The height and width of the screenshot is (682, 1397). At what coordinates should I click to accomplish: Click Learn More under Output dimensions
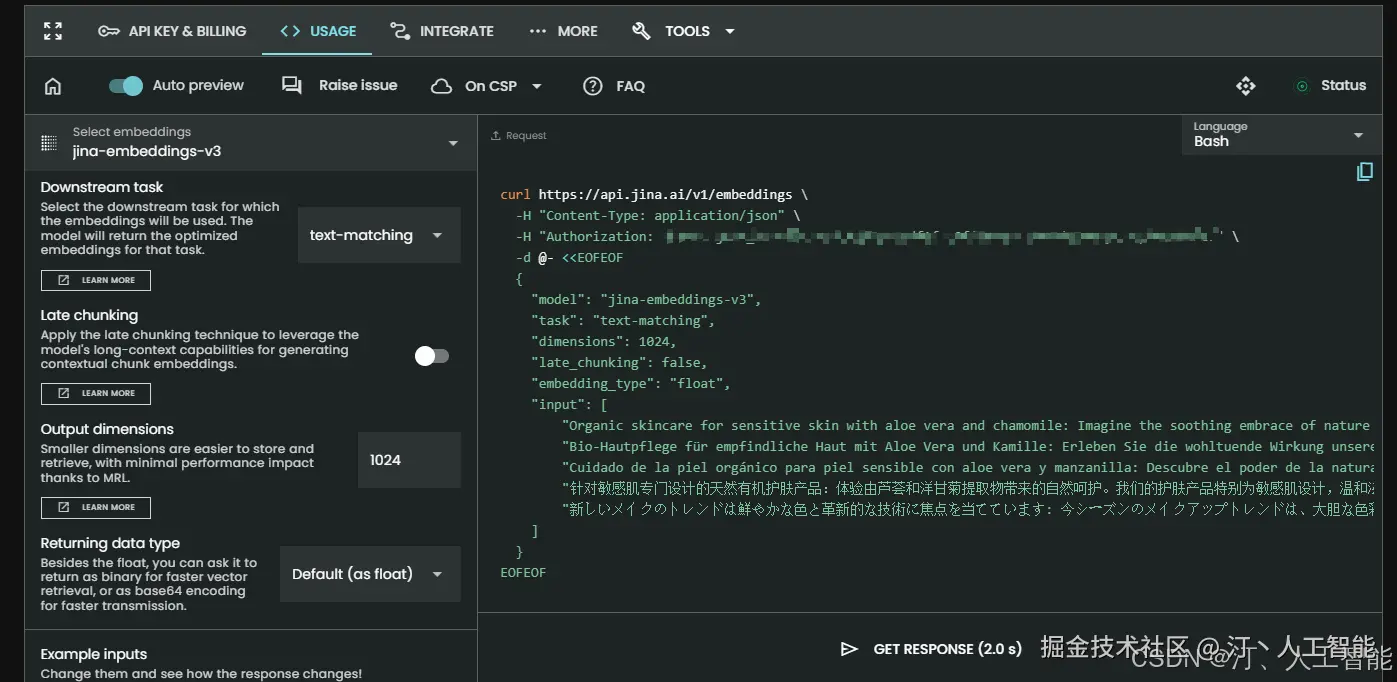(x=96, y=507)
